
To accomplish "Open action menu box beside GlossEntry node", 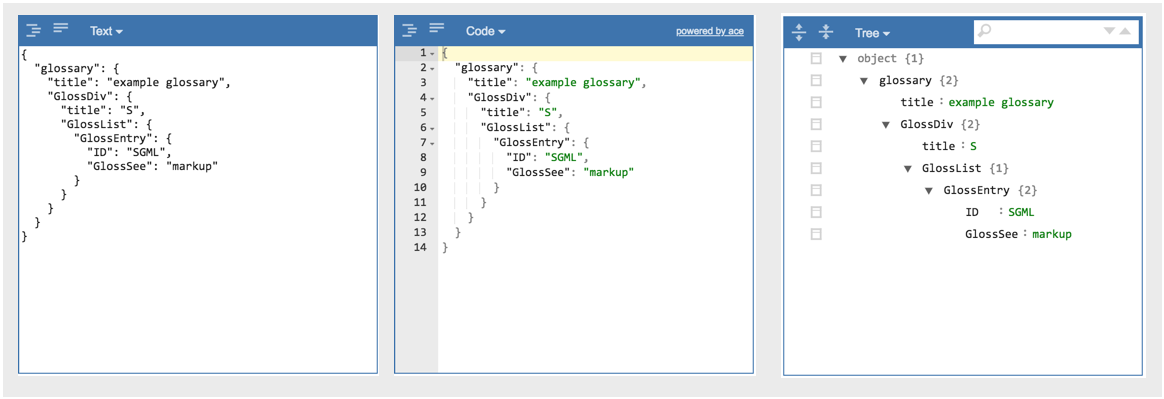I will click(x=816, y=190).
